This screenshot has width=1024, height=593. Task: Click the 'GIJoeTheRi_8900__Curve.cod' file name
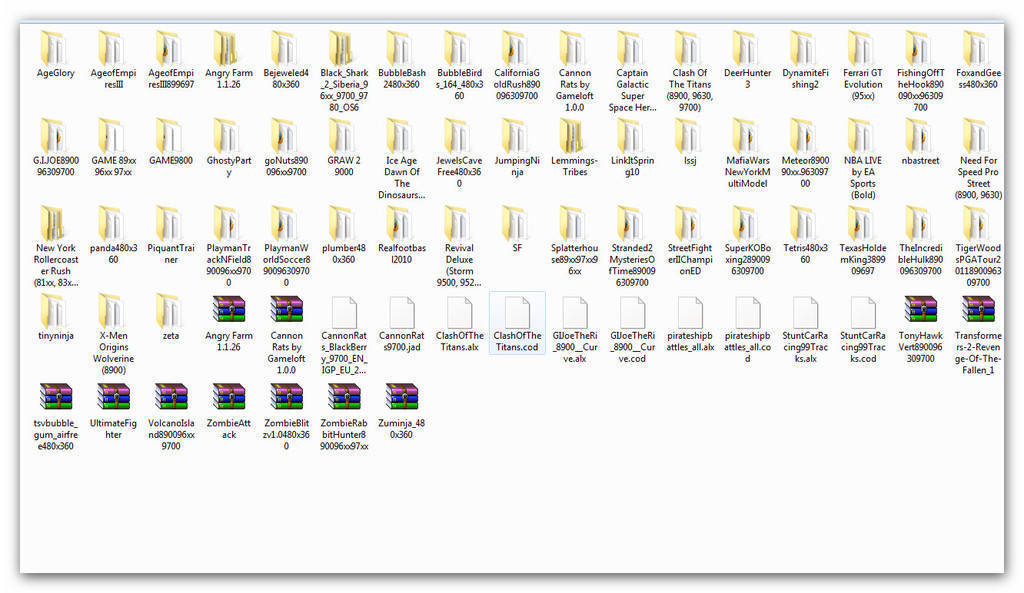point(632,347)
